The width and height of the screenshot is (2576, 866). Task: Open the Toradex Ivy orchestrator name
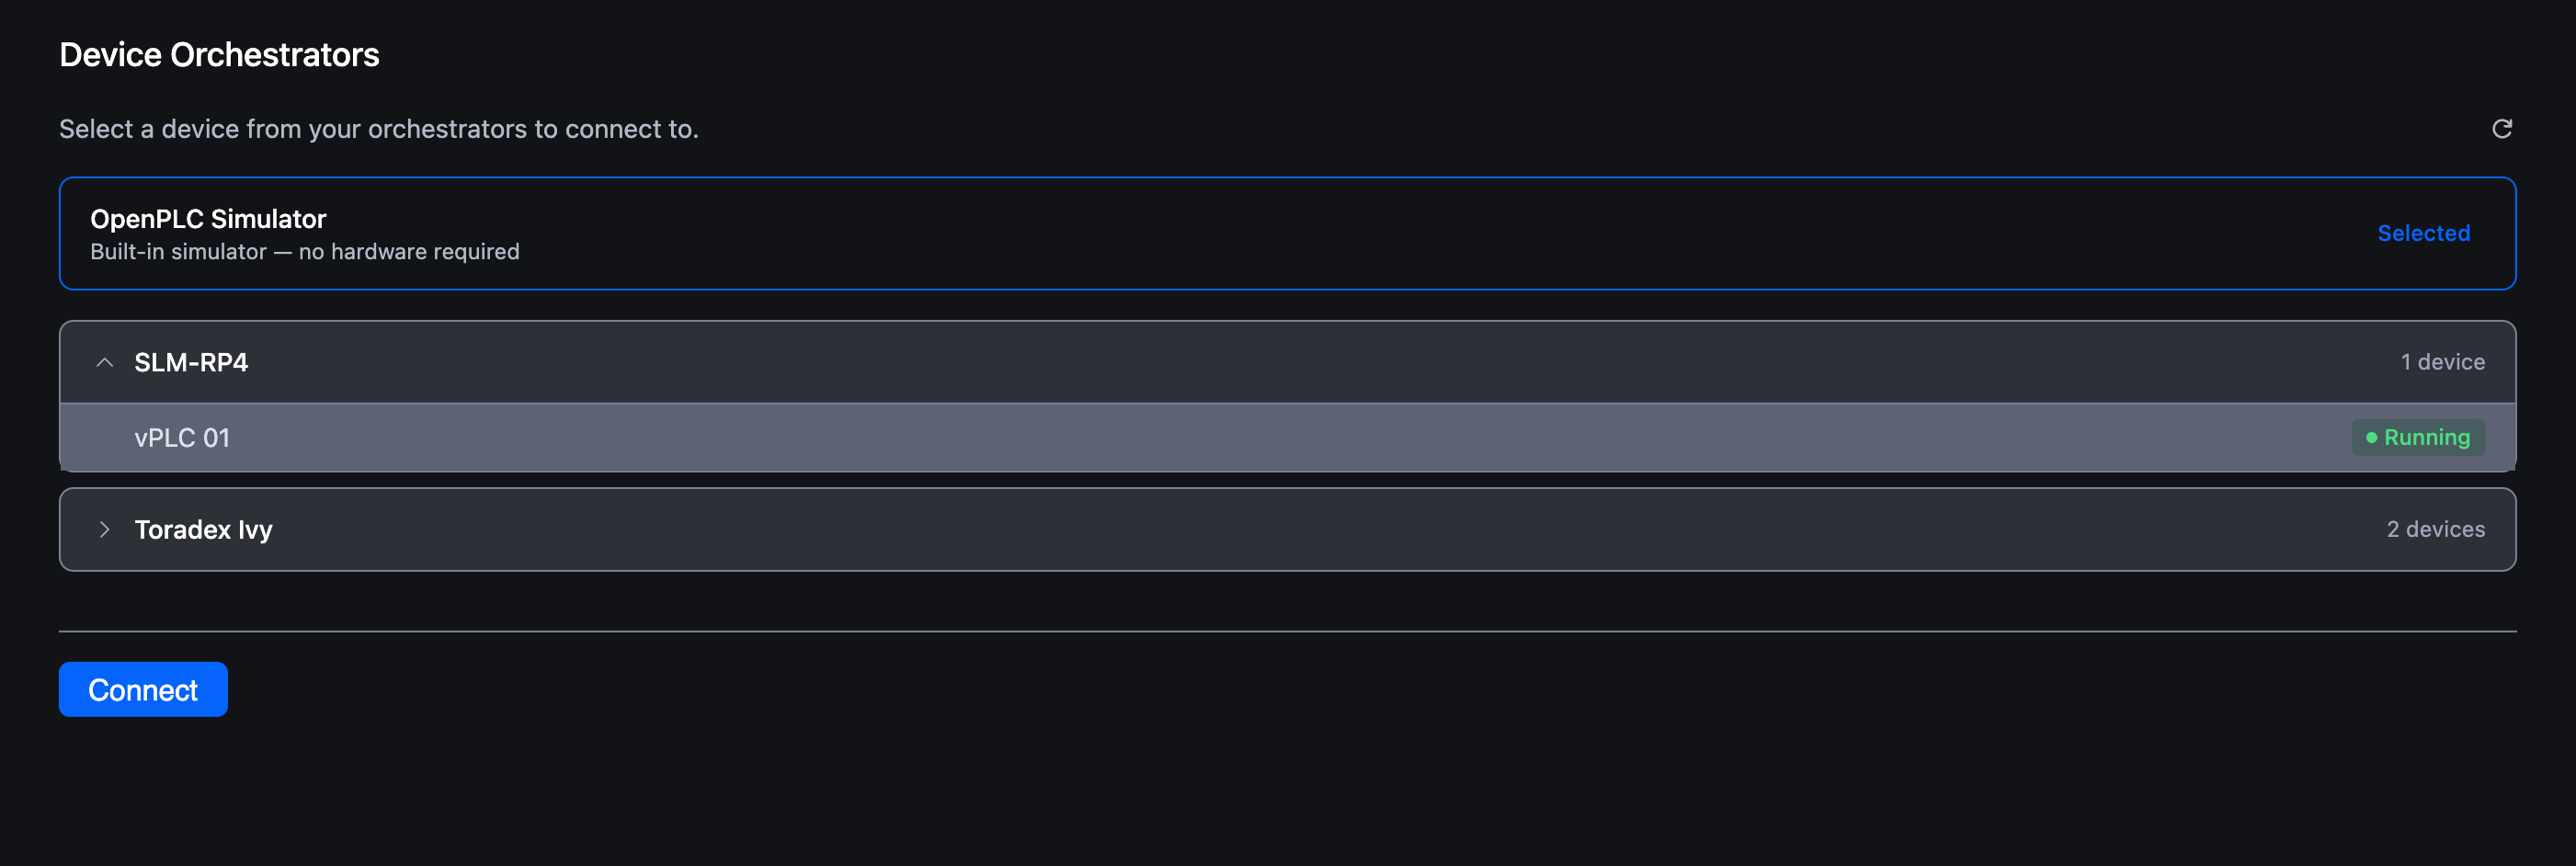pyautogui.click(x=203, y=530)
